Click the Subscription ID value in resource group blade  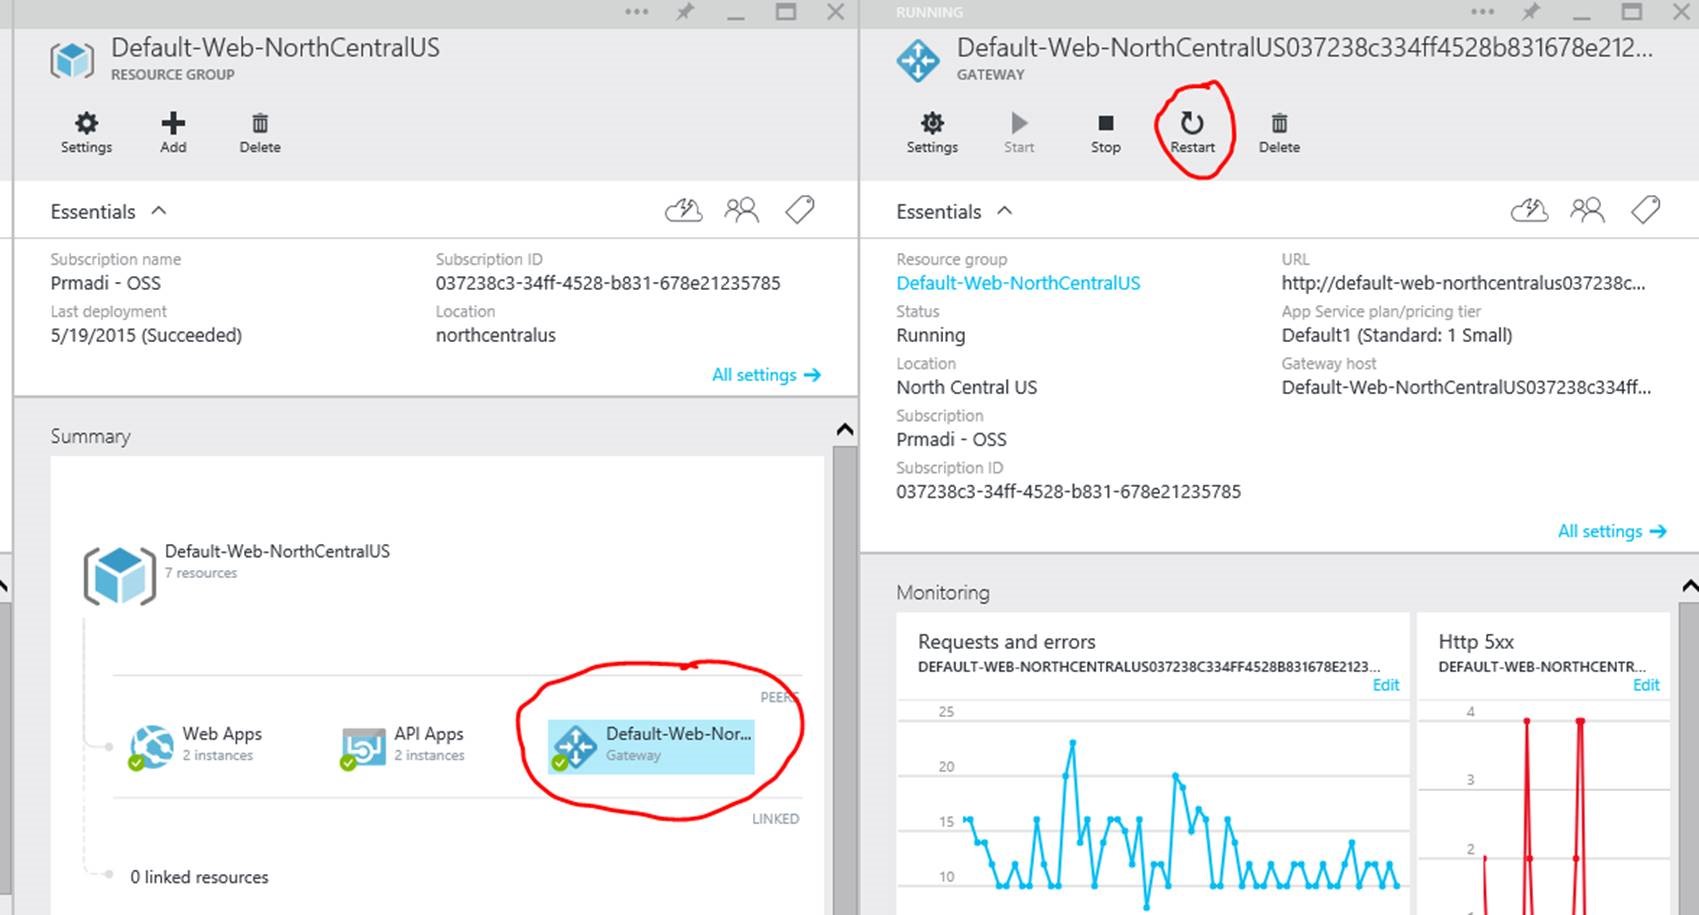tap(608, 283)
